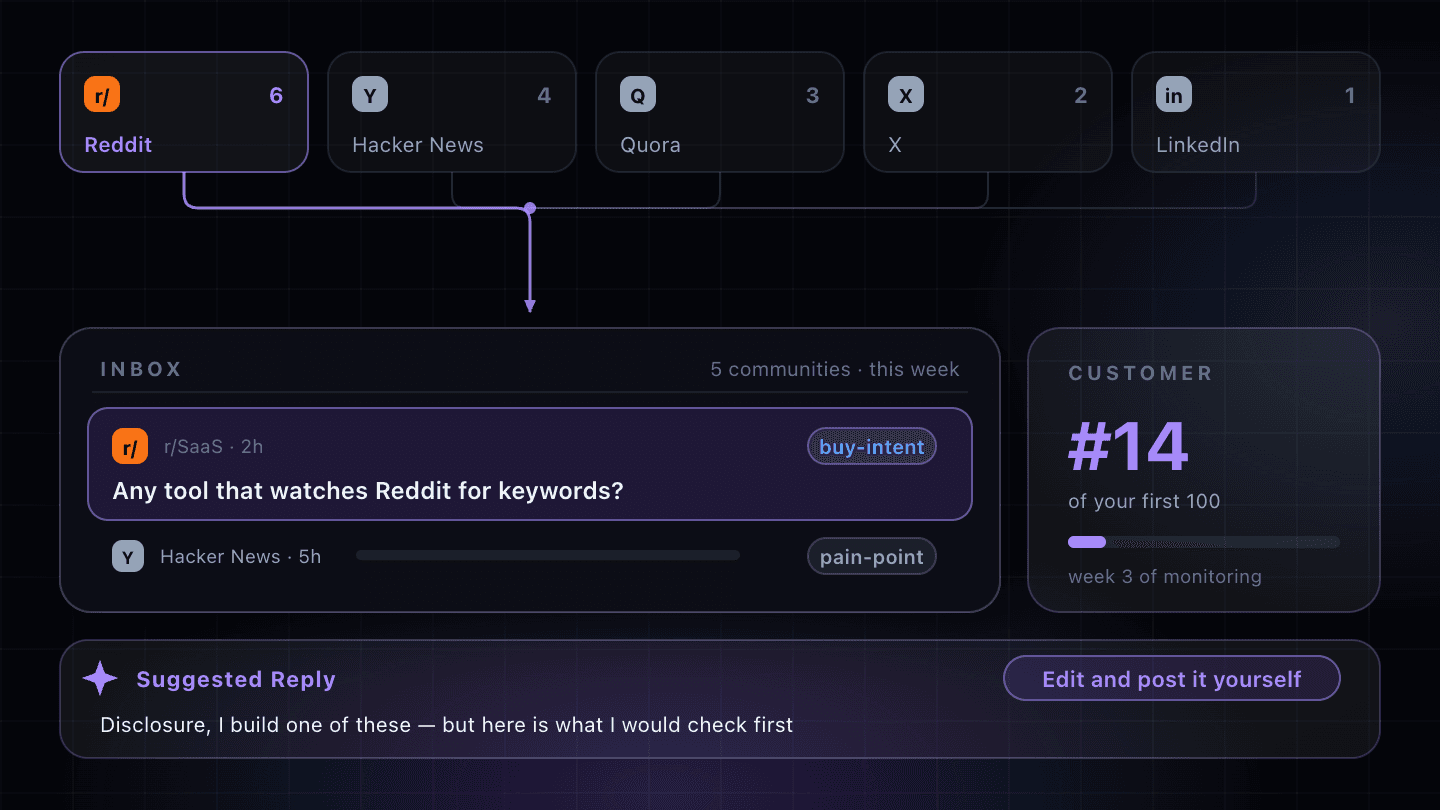Click the Suggested Reply sparkle icon

[100, 678]
